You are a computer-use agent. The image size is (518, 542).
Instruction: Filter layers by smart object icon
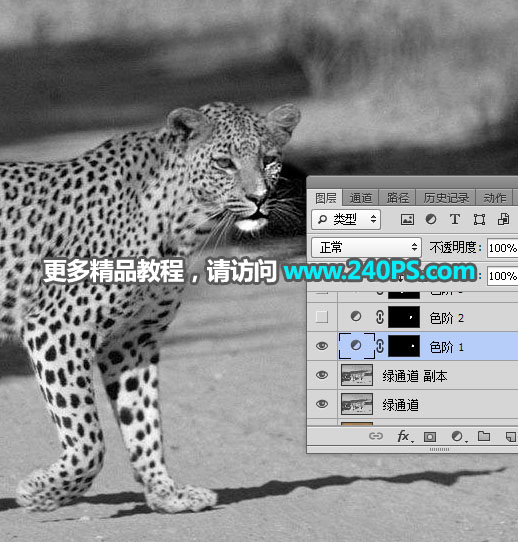tap(503, 219)
